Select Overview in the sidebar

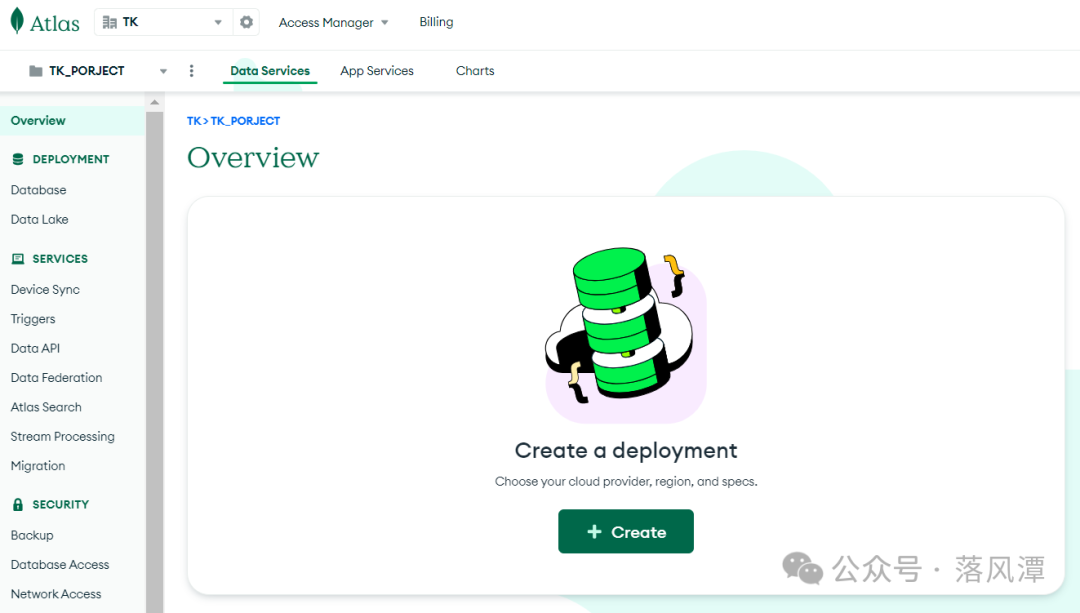point(72,121)
